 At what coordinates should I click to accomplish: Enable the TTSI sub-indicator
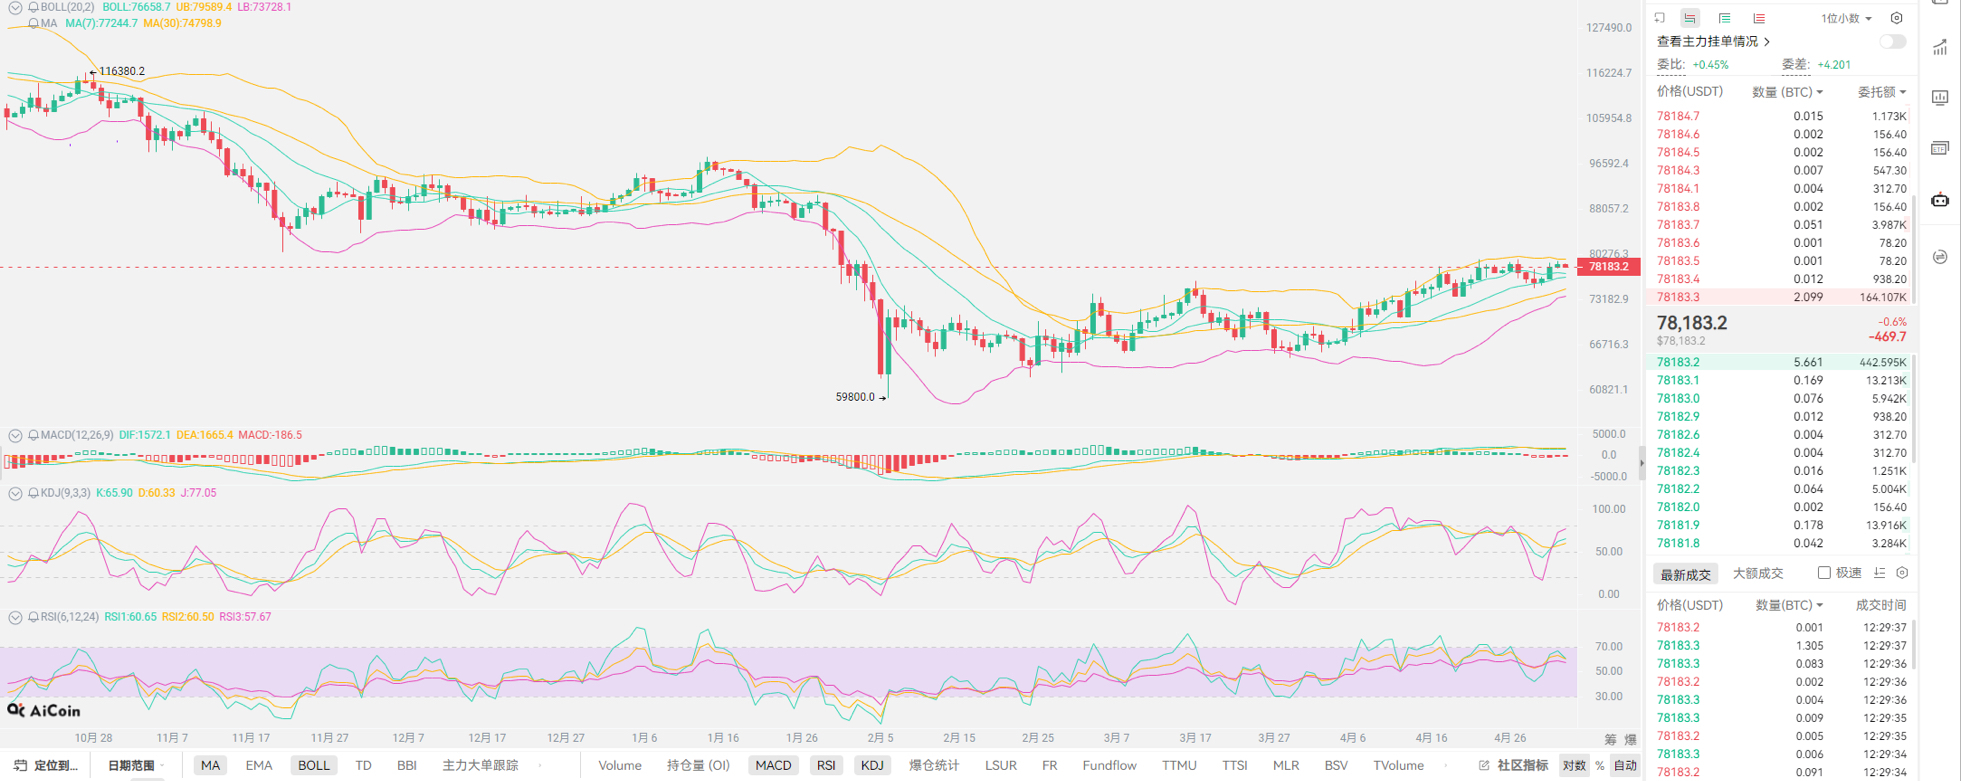[1235, 766]
